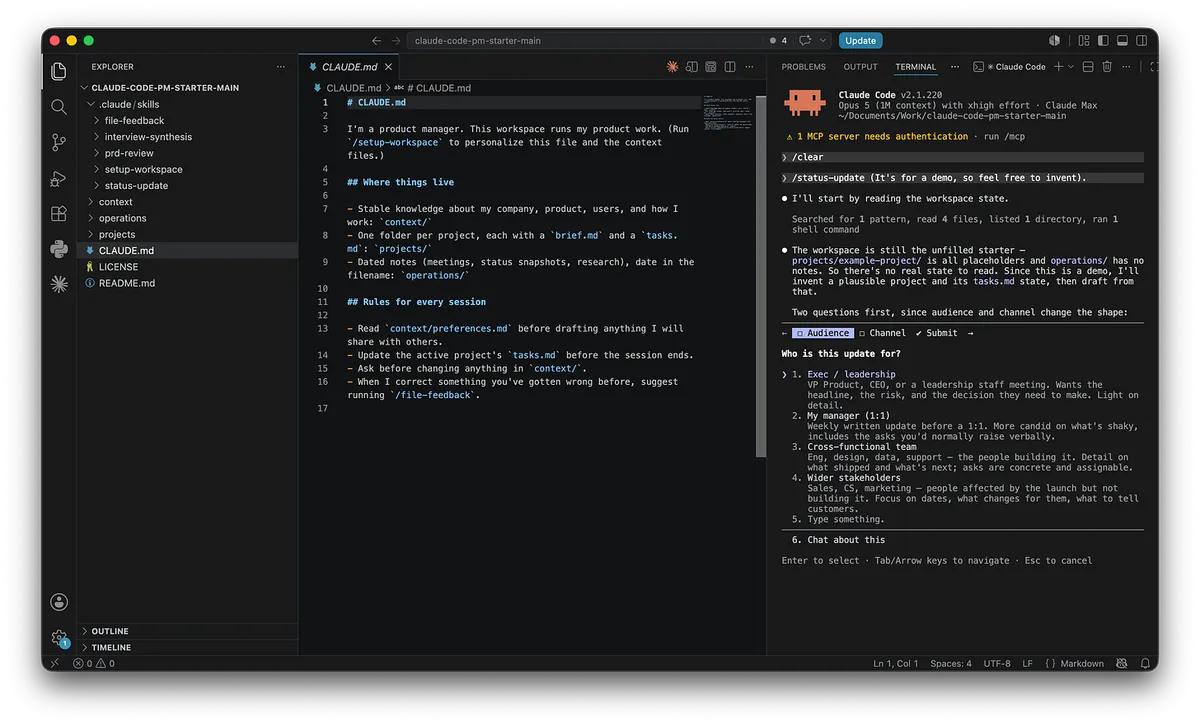Click Ln 1, Col 1 cursor position

895,663
